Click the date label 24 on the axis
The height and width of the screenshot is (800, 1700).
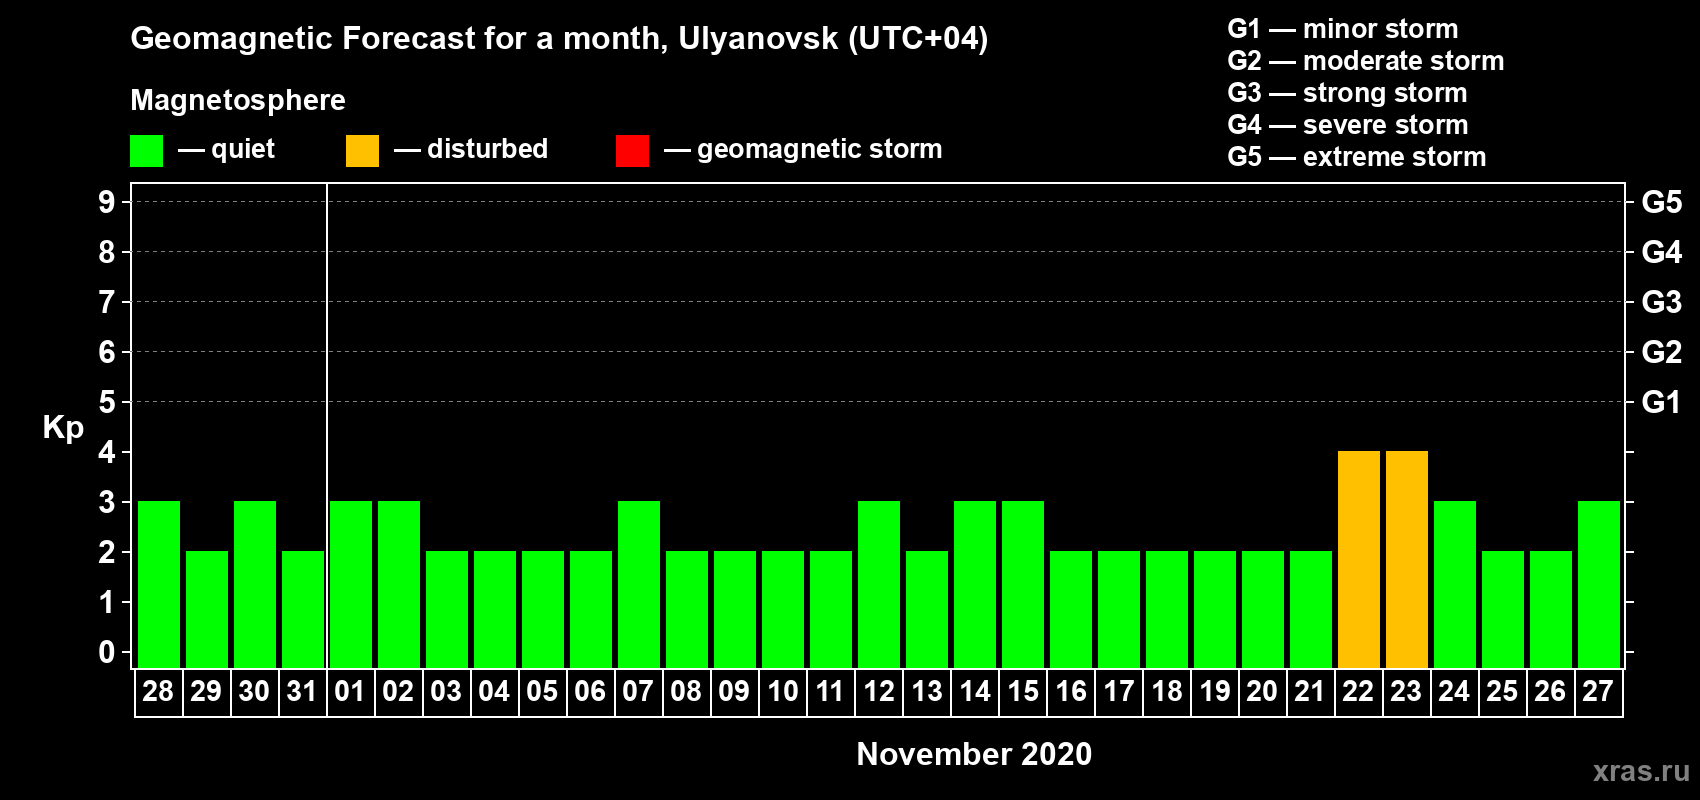[x=1454, y=691]
